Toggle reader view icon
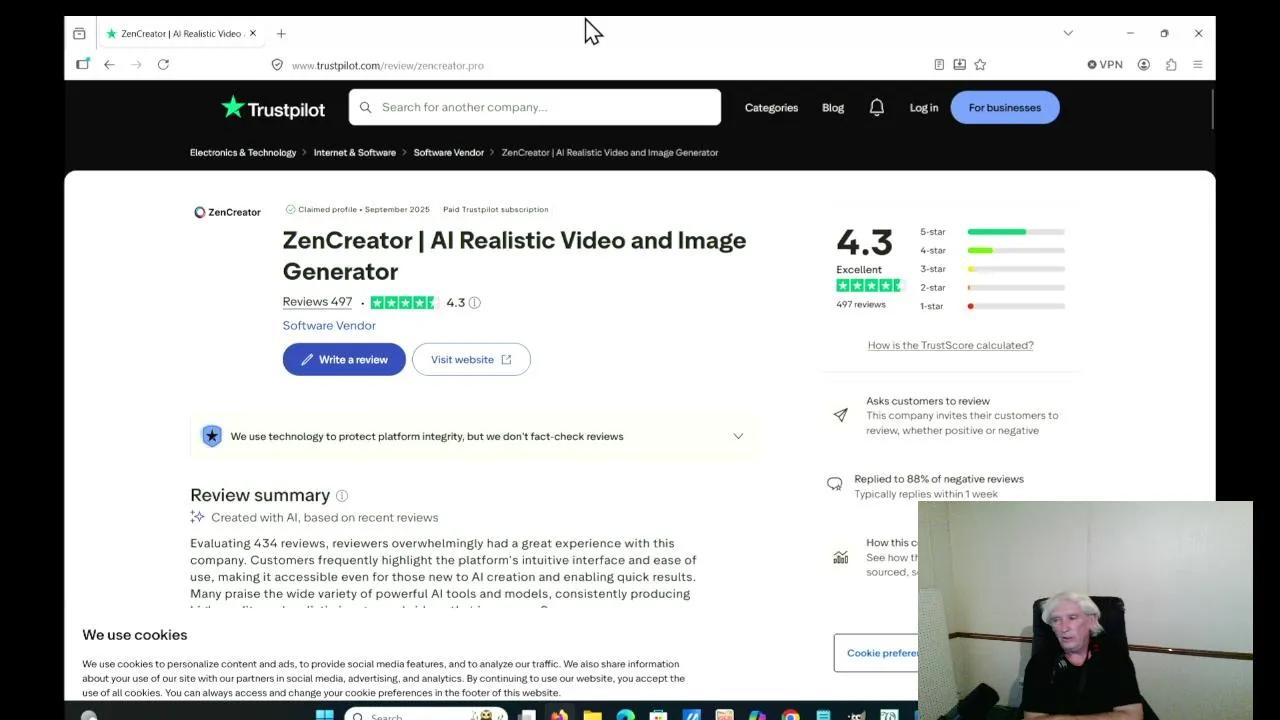This screenshot has height=720, width=1280. coord(939,65)
